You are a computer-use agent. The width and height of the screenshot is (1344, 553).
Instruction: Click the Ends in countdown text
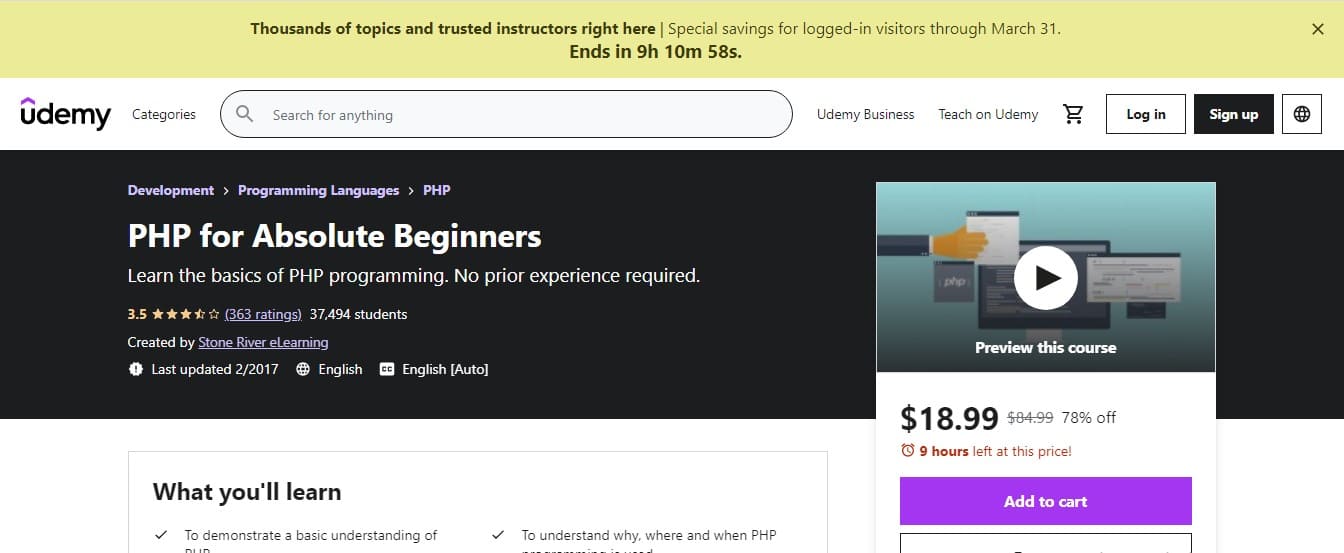point(656,51)
